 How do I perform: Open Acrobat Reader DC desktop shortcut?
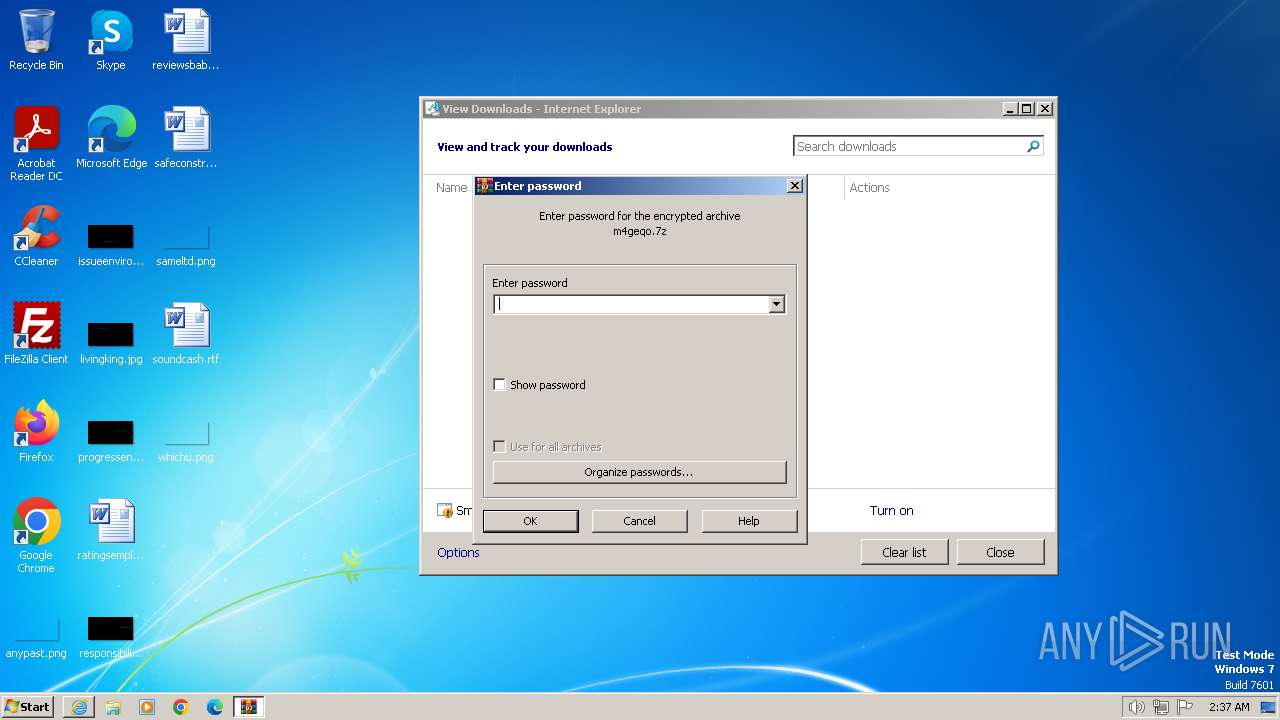click(36, 144)
